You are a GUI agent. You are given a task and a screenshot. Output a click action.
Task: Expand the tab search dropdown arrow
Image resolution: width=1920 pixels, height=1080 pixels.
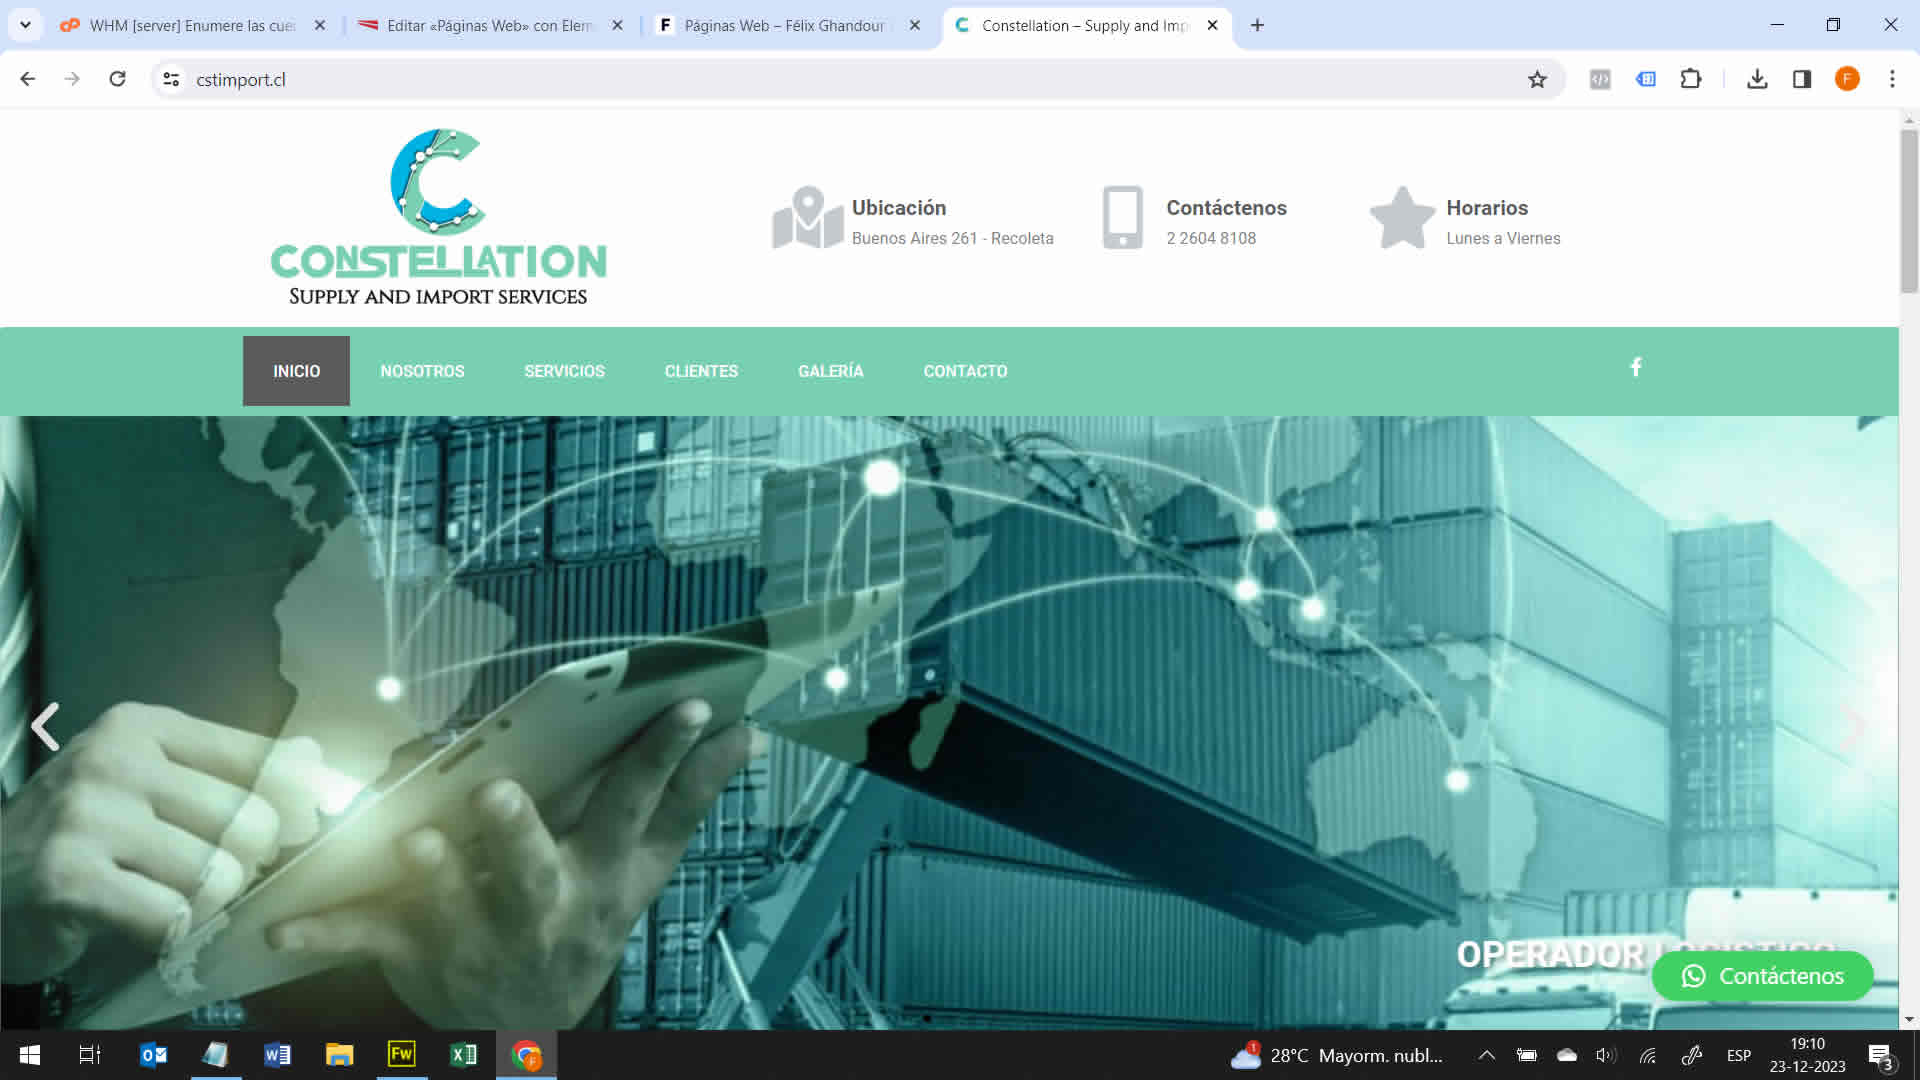click(x=25, y=25)
